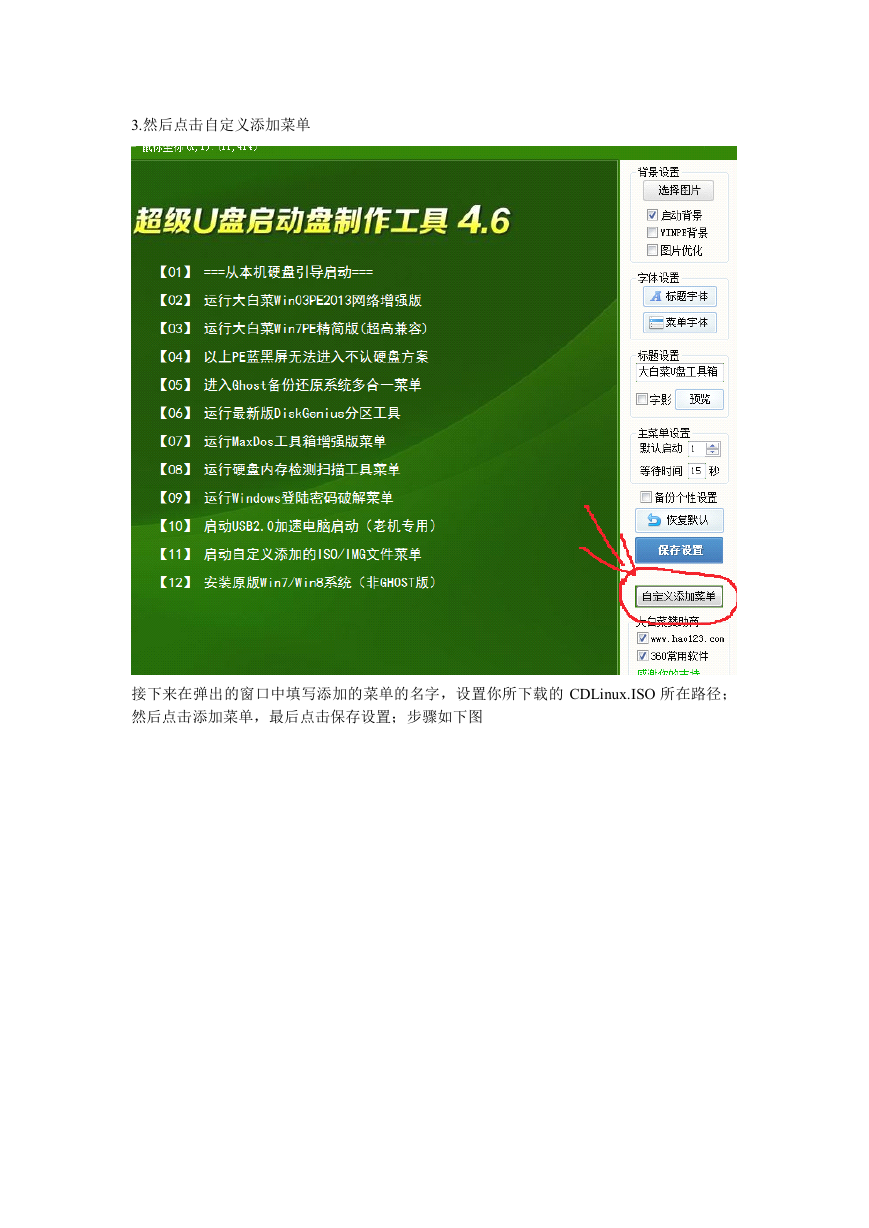
Task: Select menu entry 【11】 启动自定义添加的ISO/IMG文件菜单
Action: click(288, 553)
